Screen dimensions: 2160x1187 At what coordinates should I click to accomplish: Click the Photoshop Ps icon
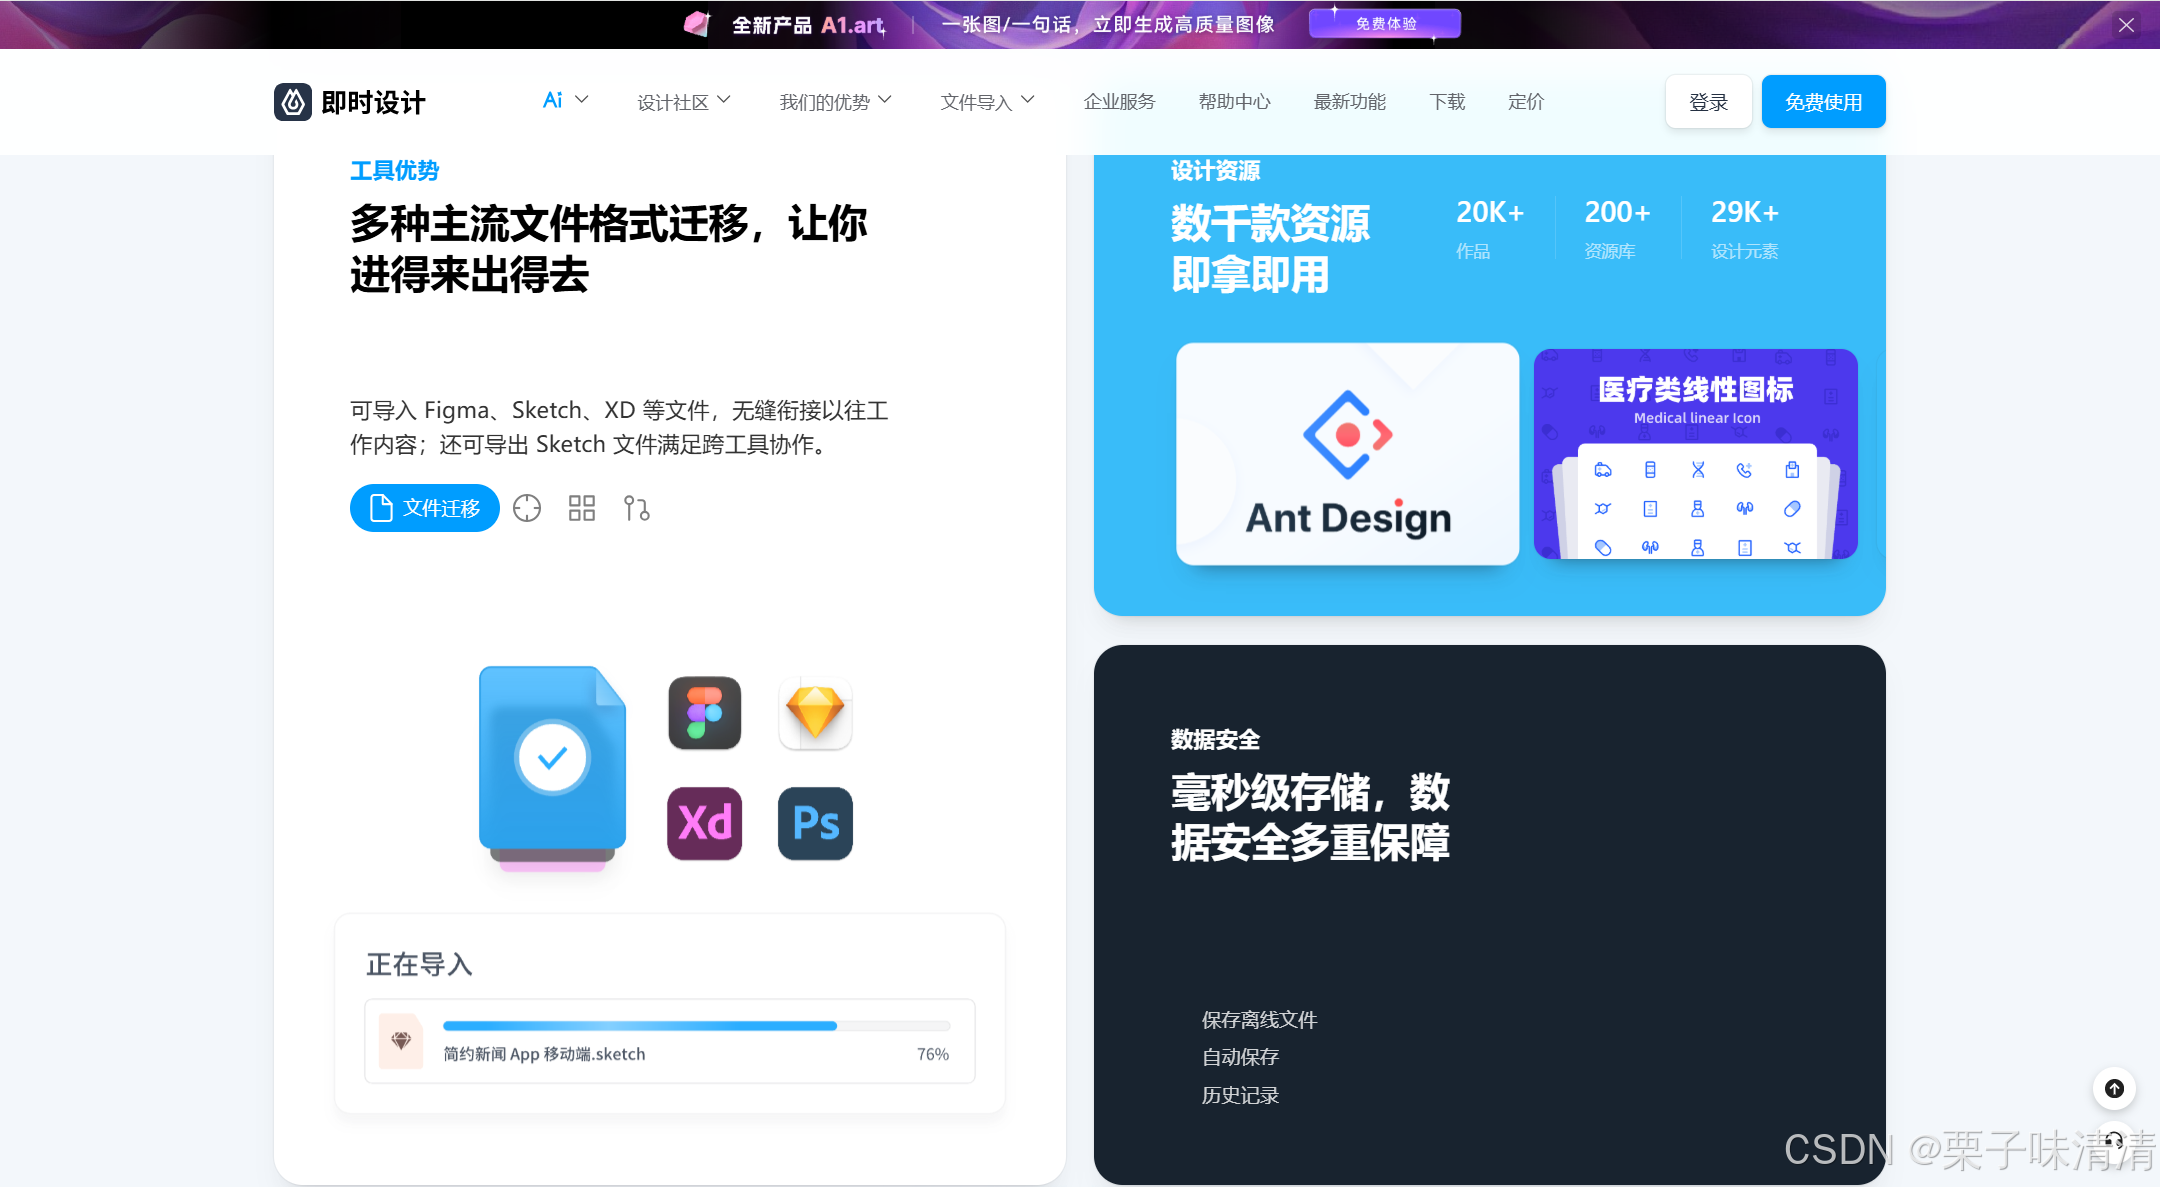(x=815, y=823)
